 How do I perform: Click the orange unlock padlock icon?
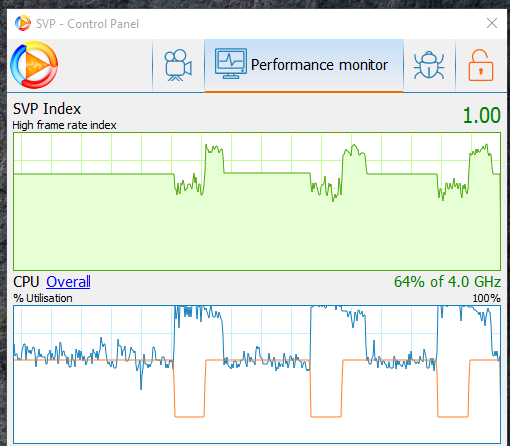click(481, 65)
